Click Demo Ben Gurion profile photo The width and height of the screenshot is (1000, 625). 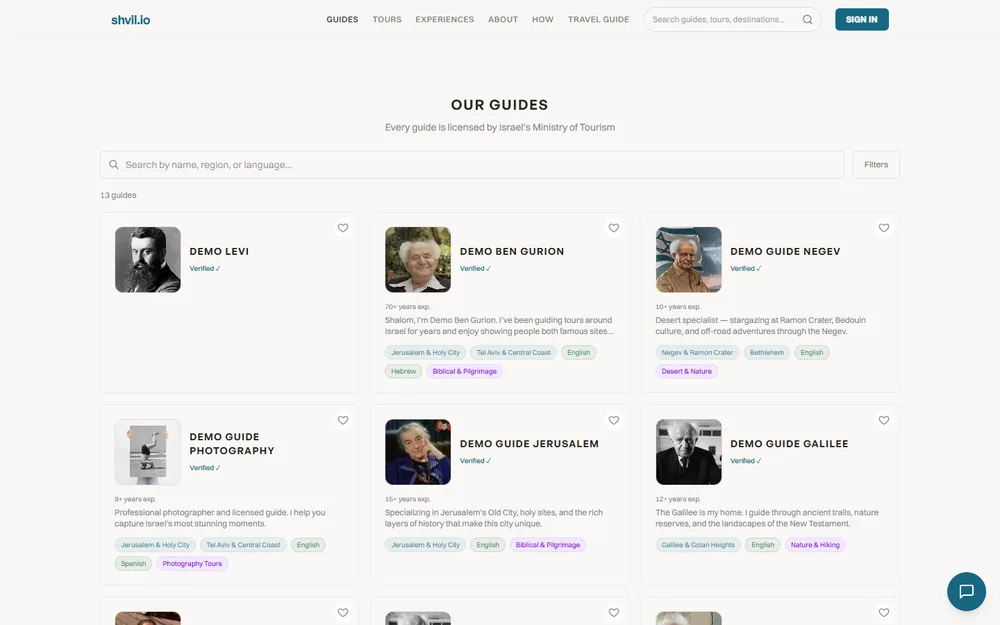pyautogui.click(x=418, y=260)
